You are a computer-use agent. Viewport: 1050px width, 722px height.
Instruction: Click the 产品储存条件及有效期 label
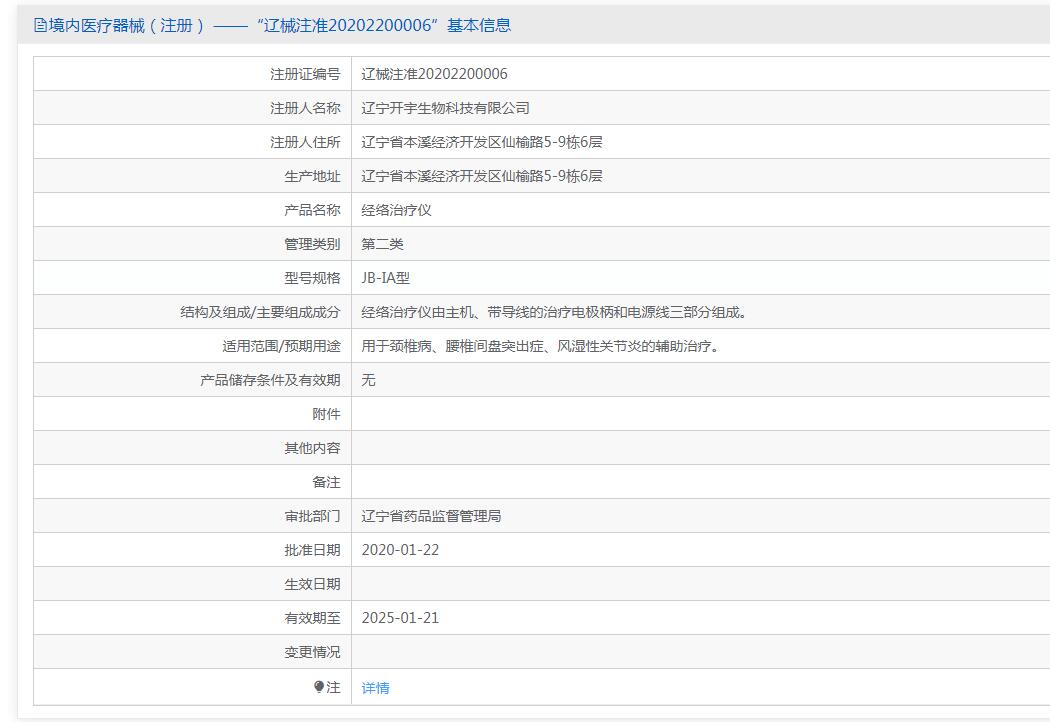271,380
